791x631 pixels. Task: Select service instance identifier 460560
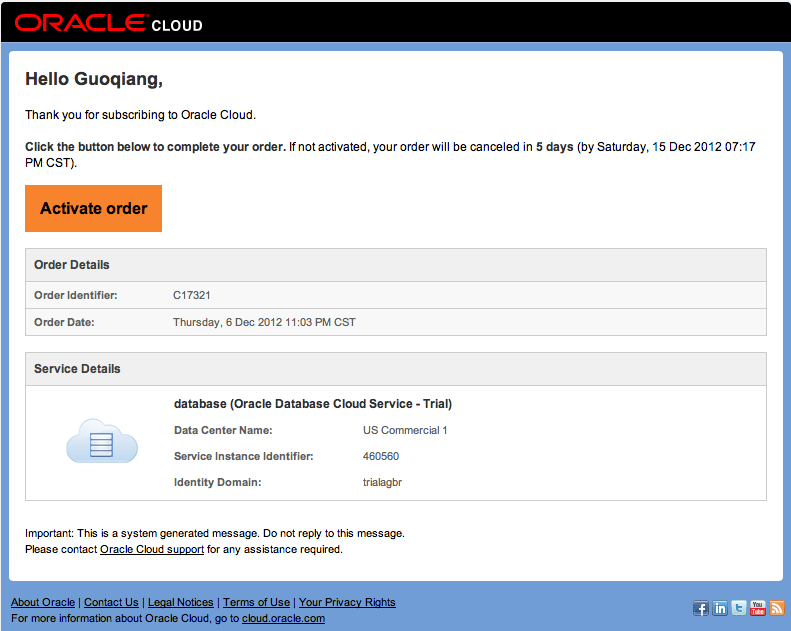tap(381, 456)
